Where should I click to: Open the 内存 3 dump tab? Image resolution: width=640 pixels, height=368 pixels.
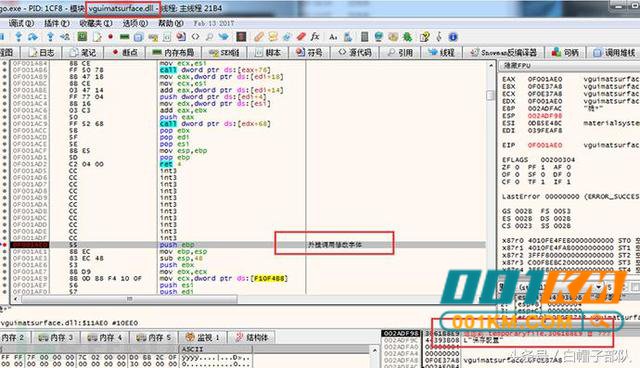coord(55,337)
